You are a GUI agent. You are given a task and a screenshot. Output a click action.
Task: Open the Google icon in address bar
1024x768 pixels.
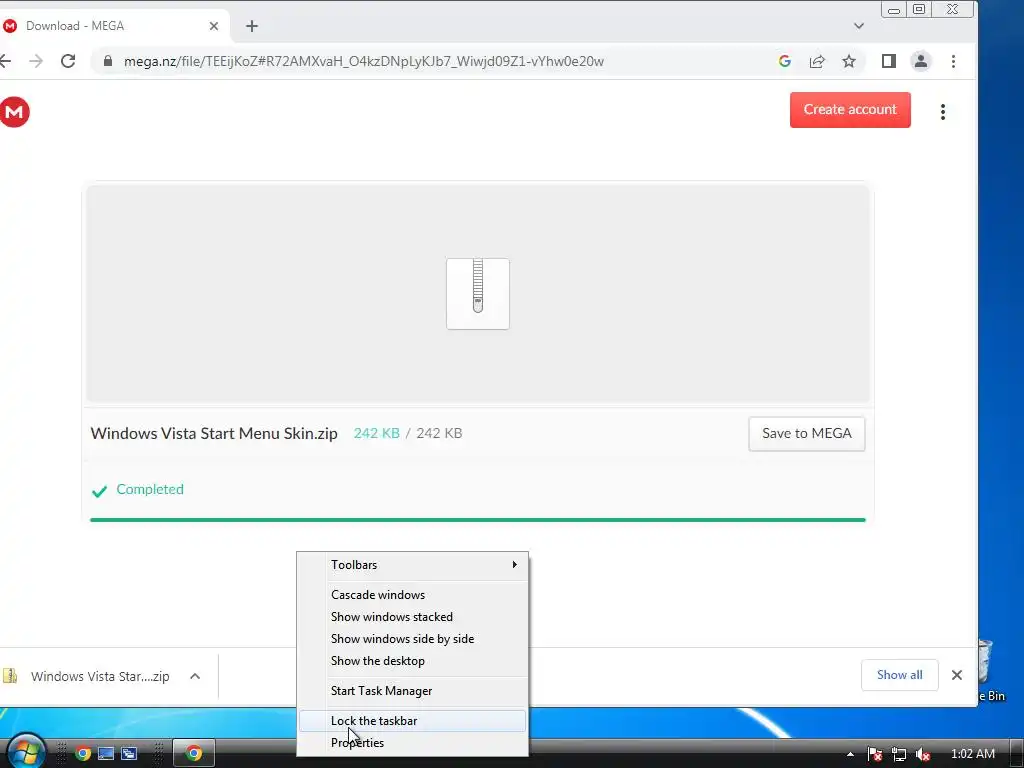[x=785, y=61]
